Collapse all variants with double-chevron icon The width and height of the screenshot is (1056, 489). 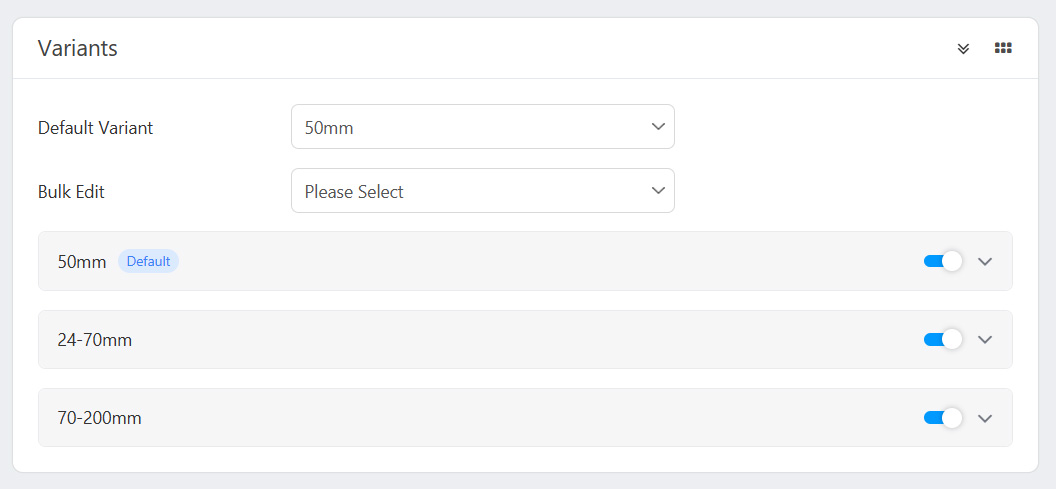963,48
